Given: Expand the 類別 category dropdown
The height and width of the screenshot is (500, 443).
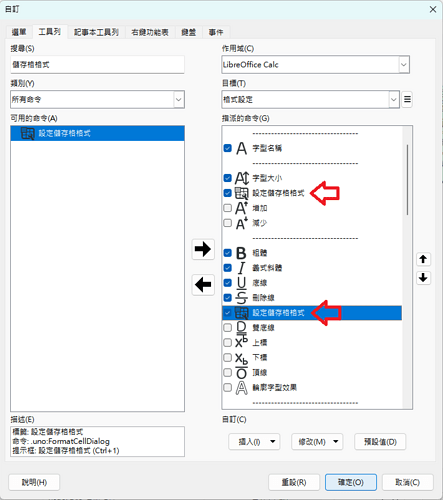Looking at the screenshot, I should [97, 99].
